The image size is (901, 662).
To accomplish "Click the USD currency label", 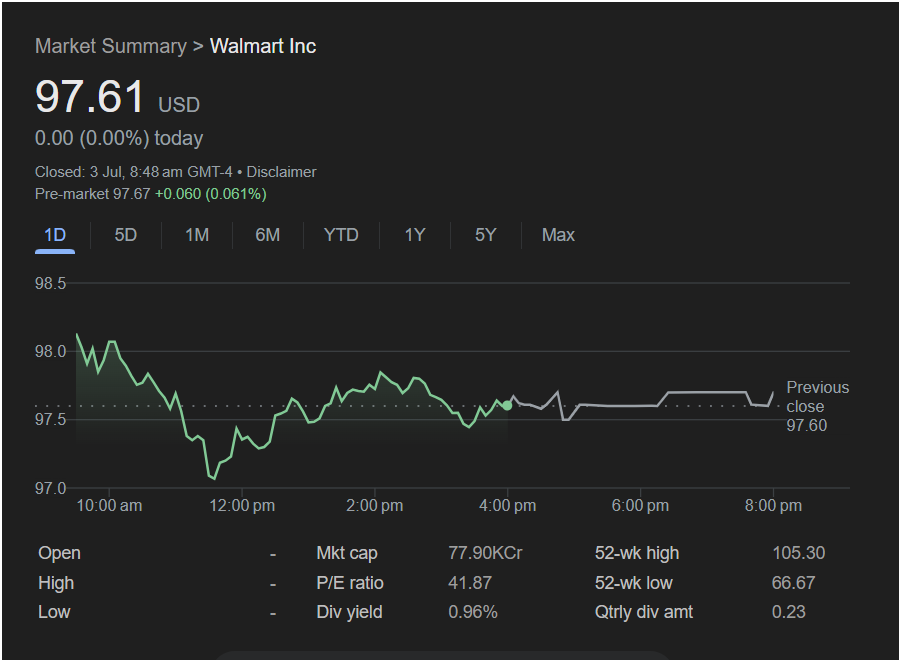I will coord(179,105).
